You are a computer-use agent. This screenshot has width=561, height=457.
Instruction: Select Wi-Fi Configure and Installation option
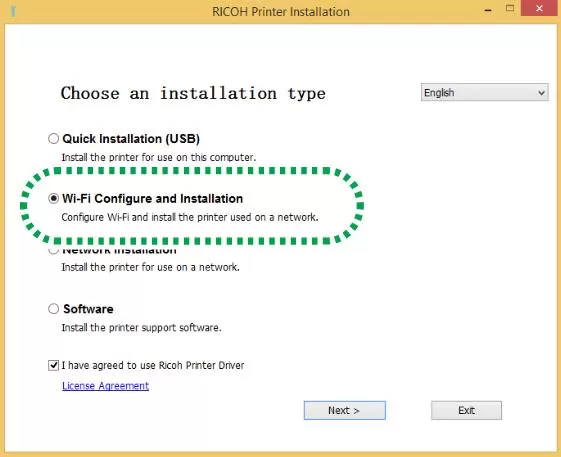coord(53,198)
